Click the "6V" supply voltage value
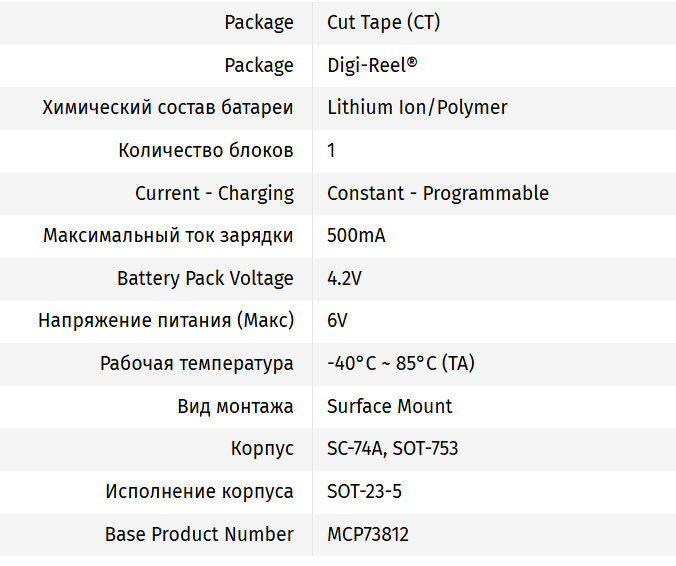This screenshot has width=676, height=566. tap(337, 321)
